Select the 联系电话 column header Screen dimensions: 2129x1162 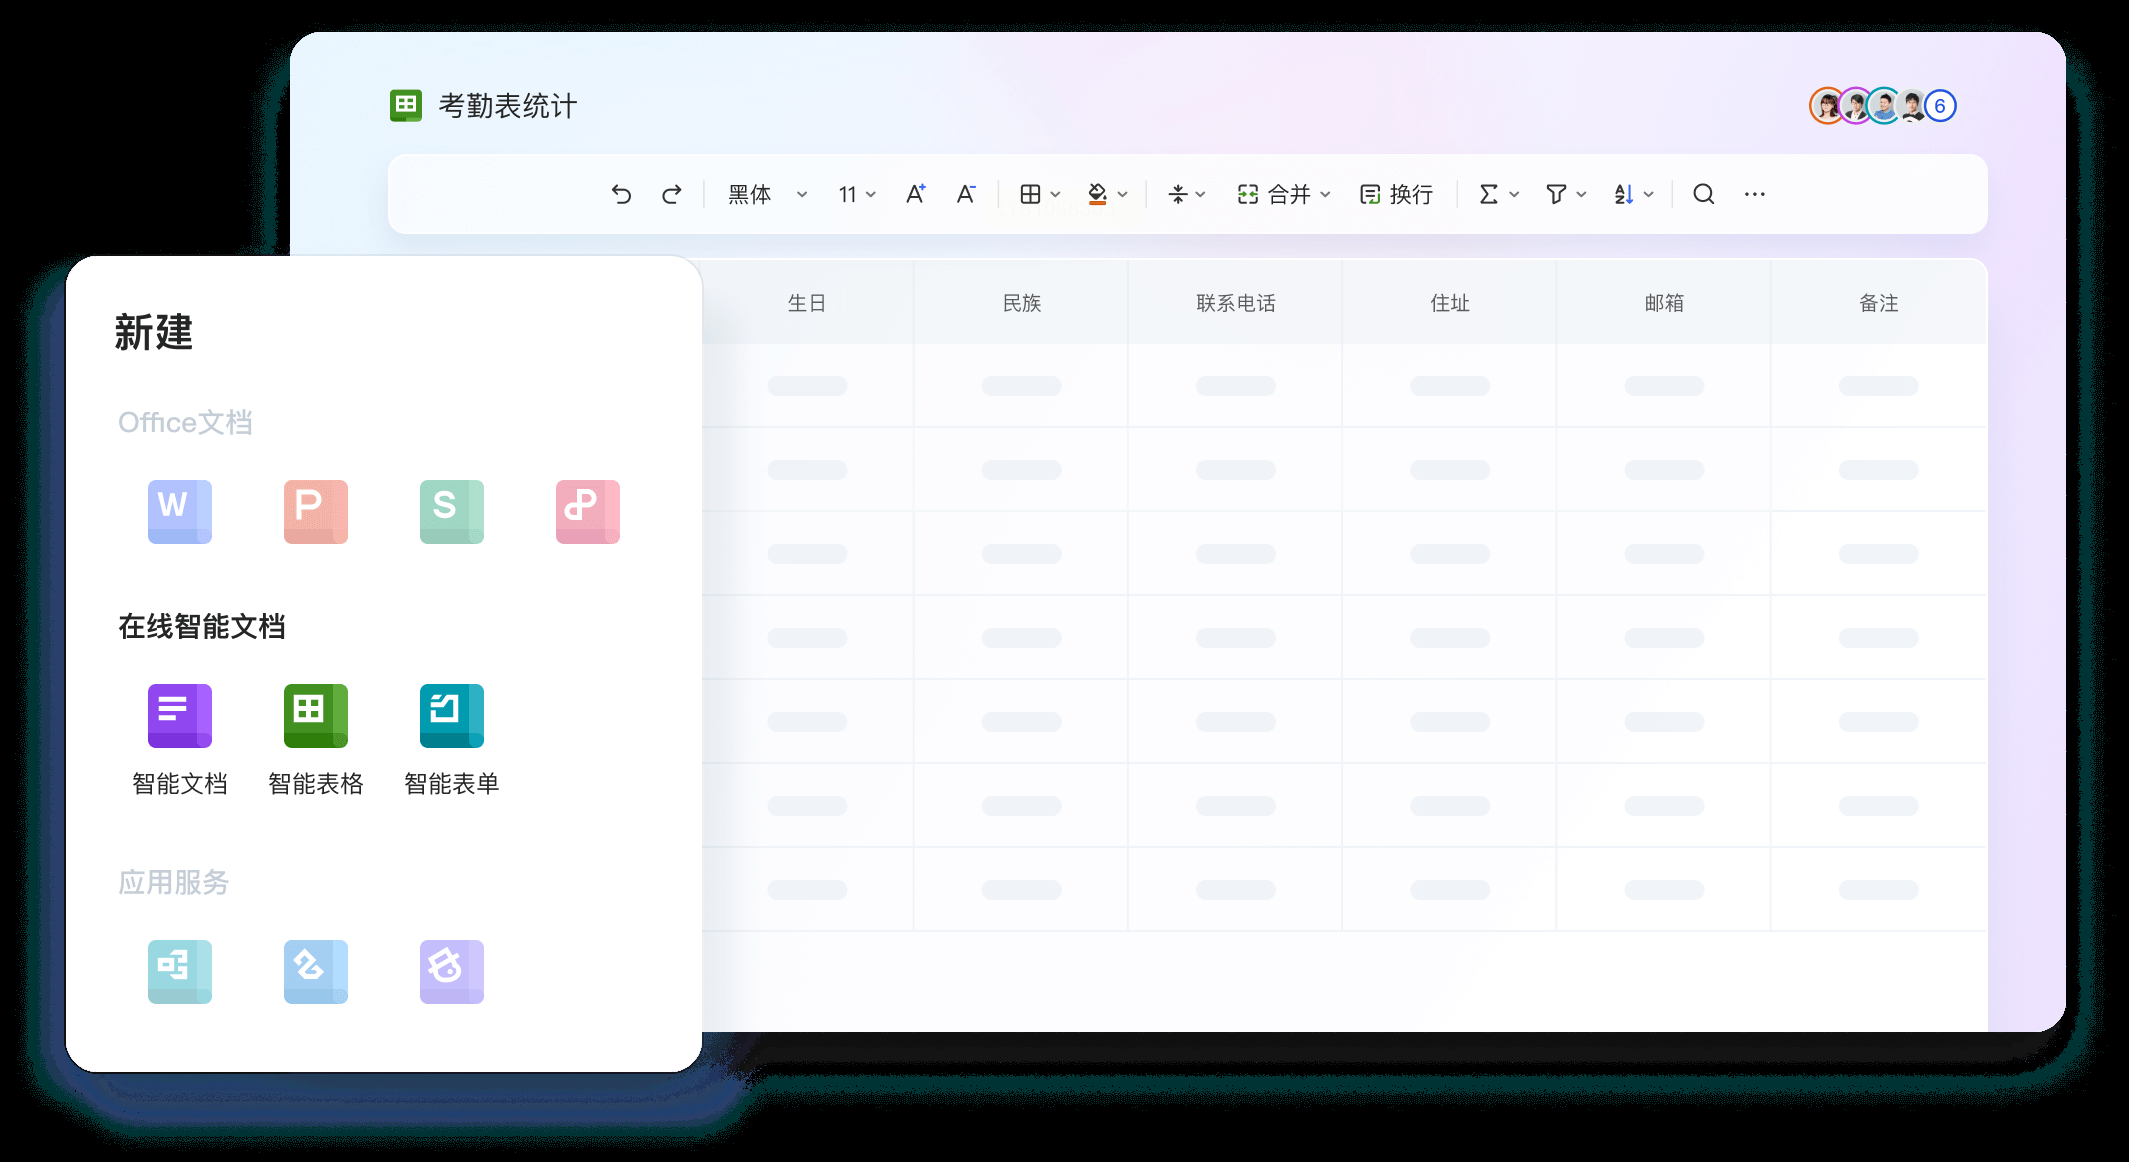tap(1236, 303)
